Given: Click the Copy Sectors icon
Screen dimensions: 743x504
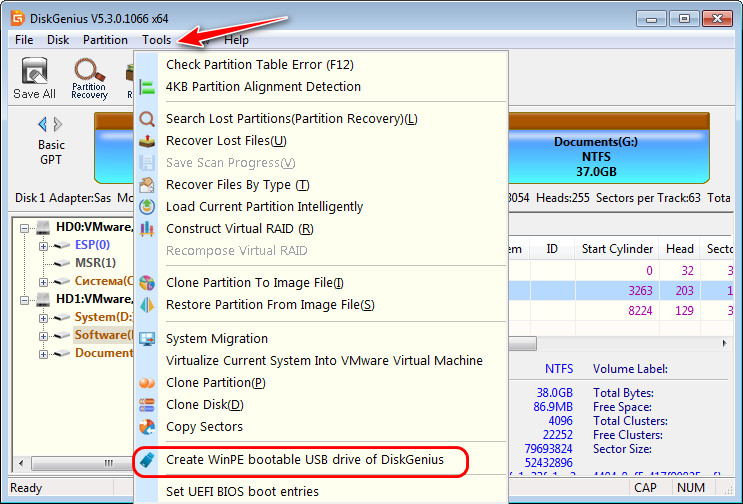Looking at the screenshot, I should click(147, 427).
